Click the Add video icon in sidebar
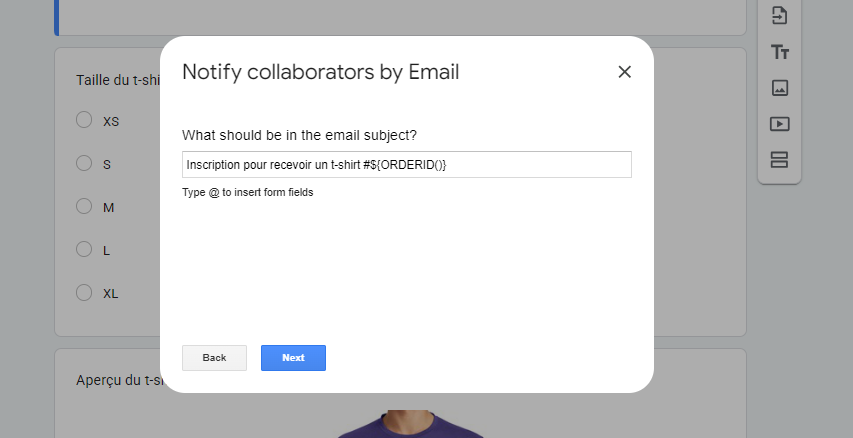Screen dimensions: 853x438 pyautogui.click(x=780, y=124)
